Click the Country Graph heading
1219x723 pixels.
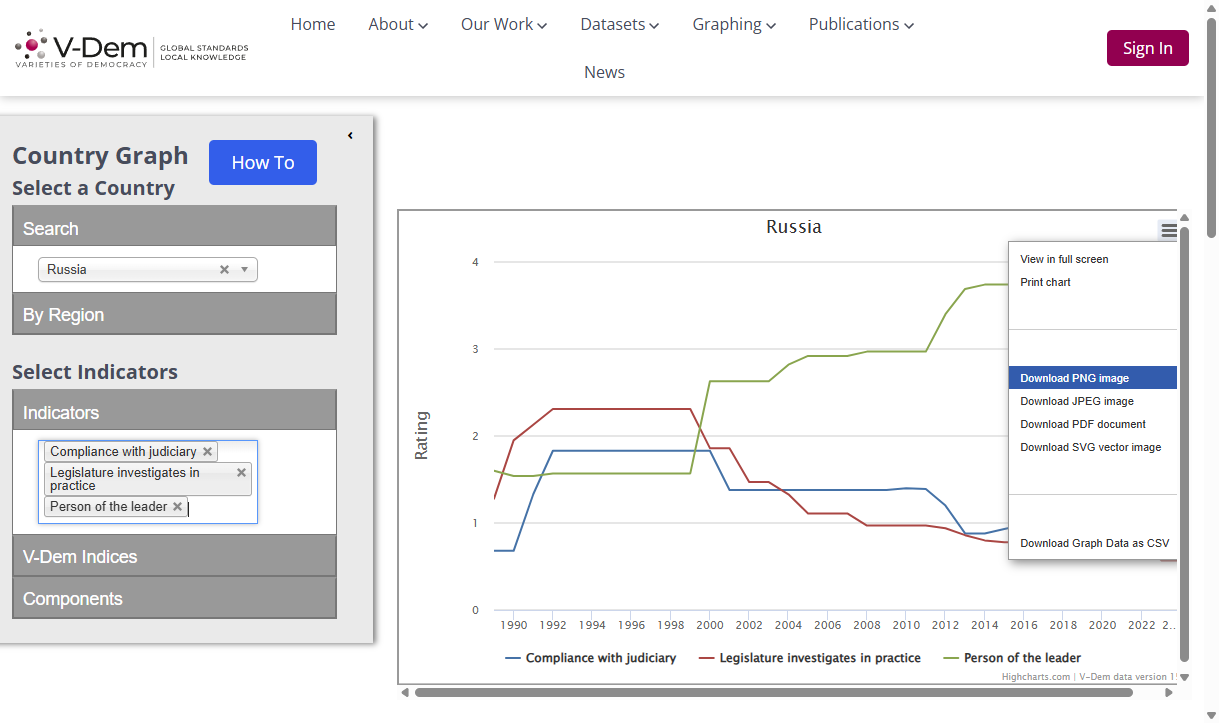tap(100, 155)
